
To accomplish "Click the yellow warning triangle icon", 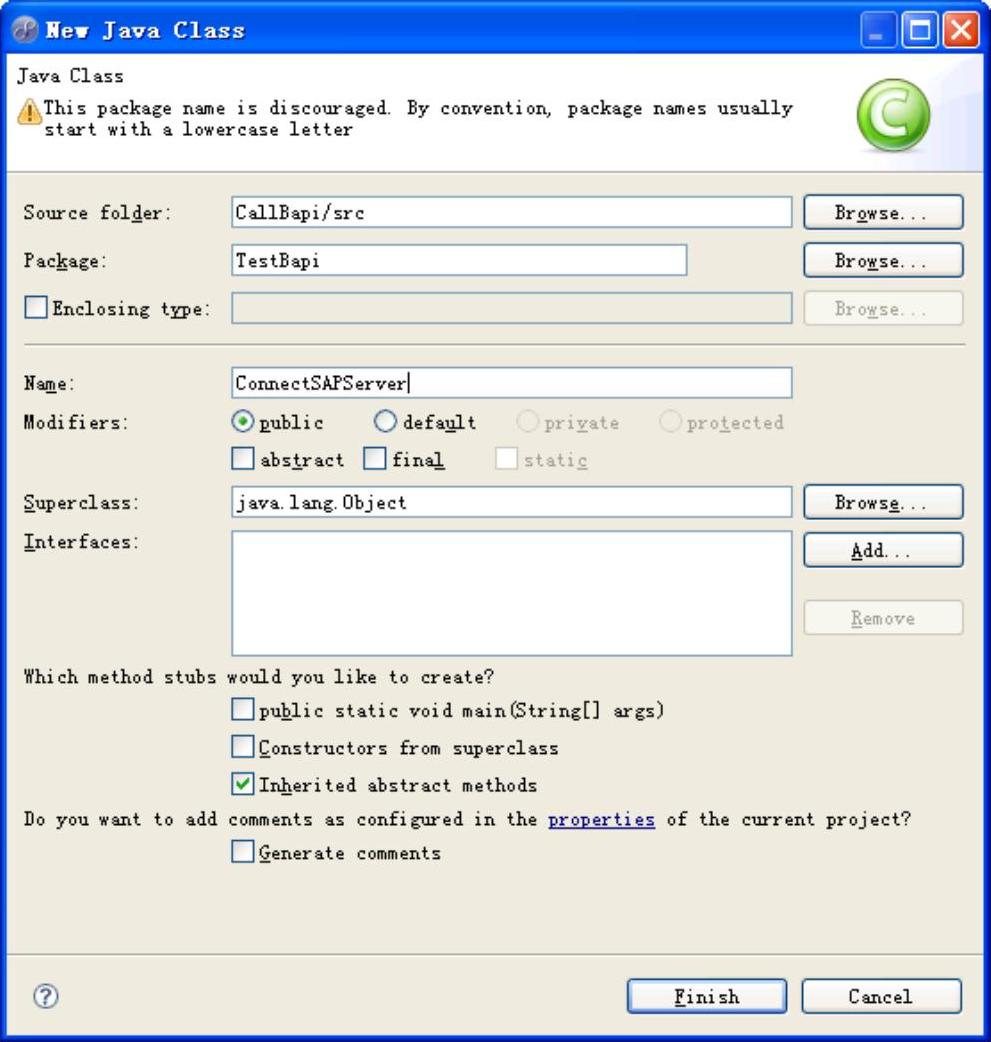I will [29, 111].
